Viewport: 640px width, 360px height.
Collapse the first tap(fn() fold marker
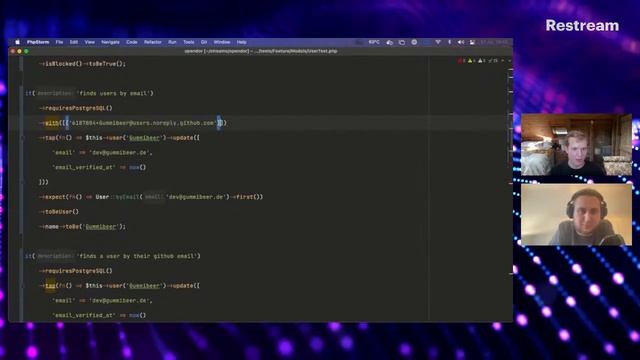point(22,138)
